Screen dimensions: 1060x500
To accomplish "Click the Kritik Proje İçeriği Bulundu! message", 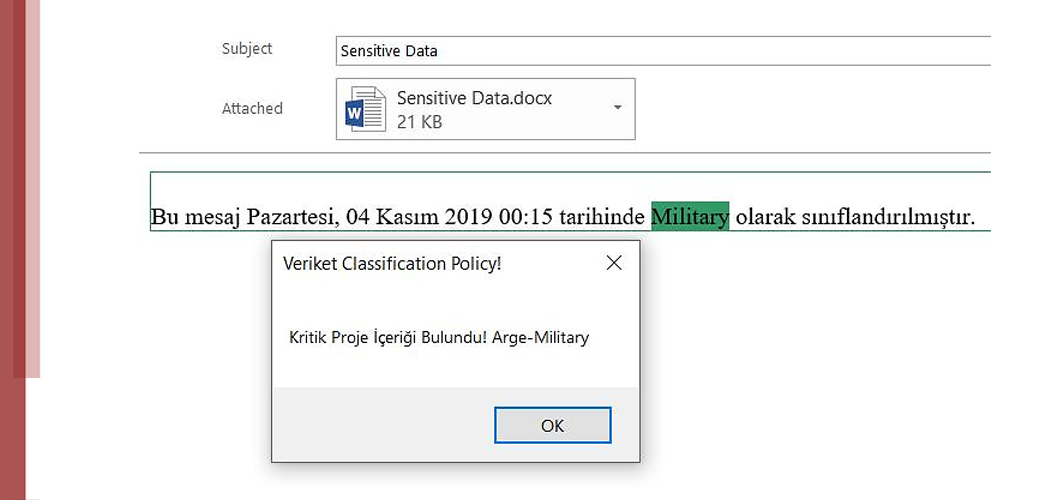I will tap(388, 338).
